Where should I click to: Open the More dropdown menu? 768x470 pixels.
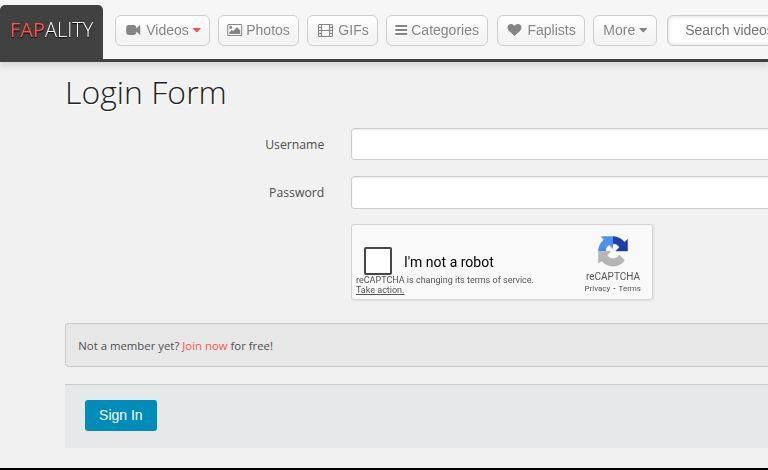tap(624, 30)
